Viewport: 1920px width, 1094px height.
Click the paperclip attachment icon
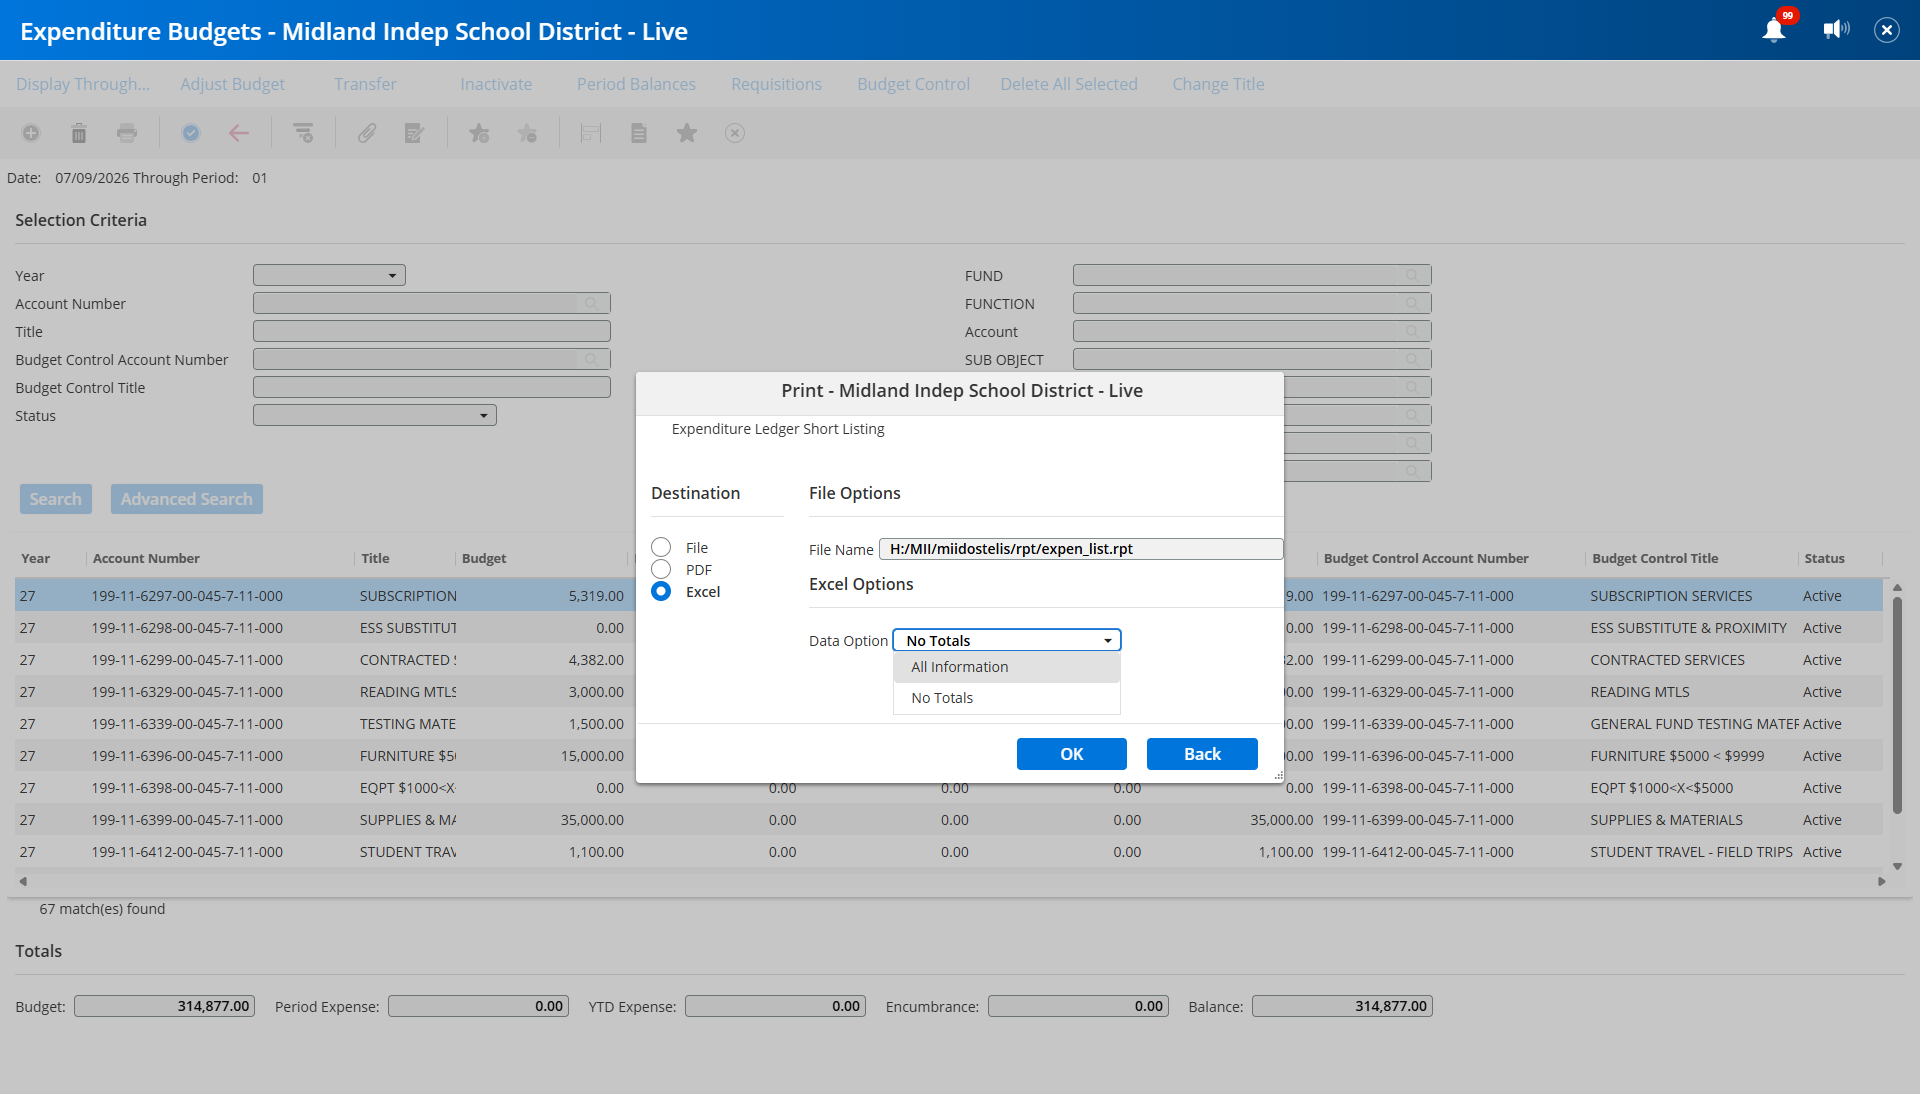point(367,133)
